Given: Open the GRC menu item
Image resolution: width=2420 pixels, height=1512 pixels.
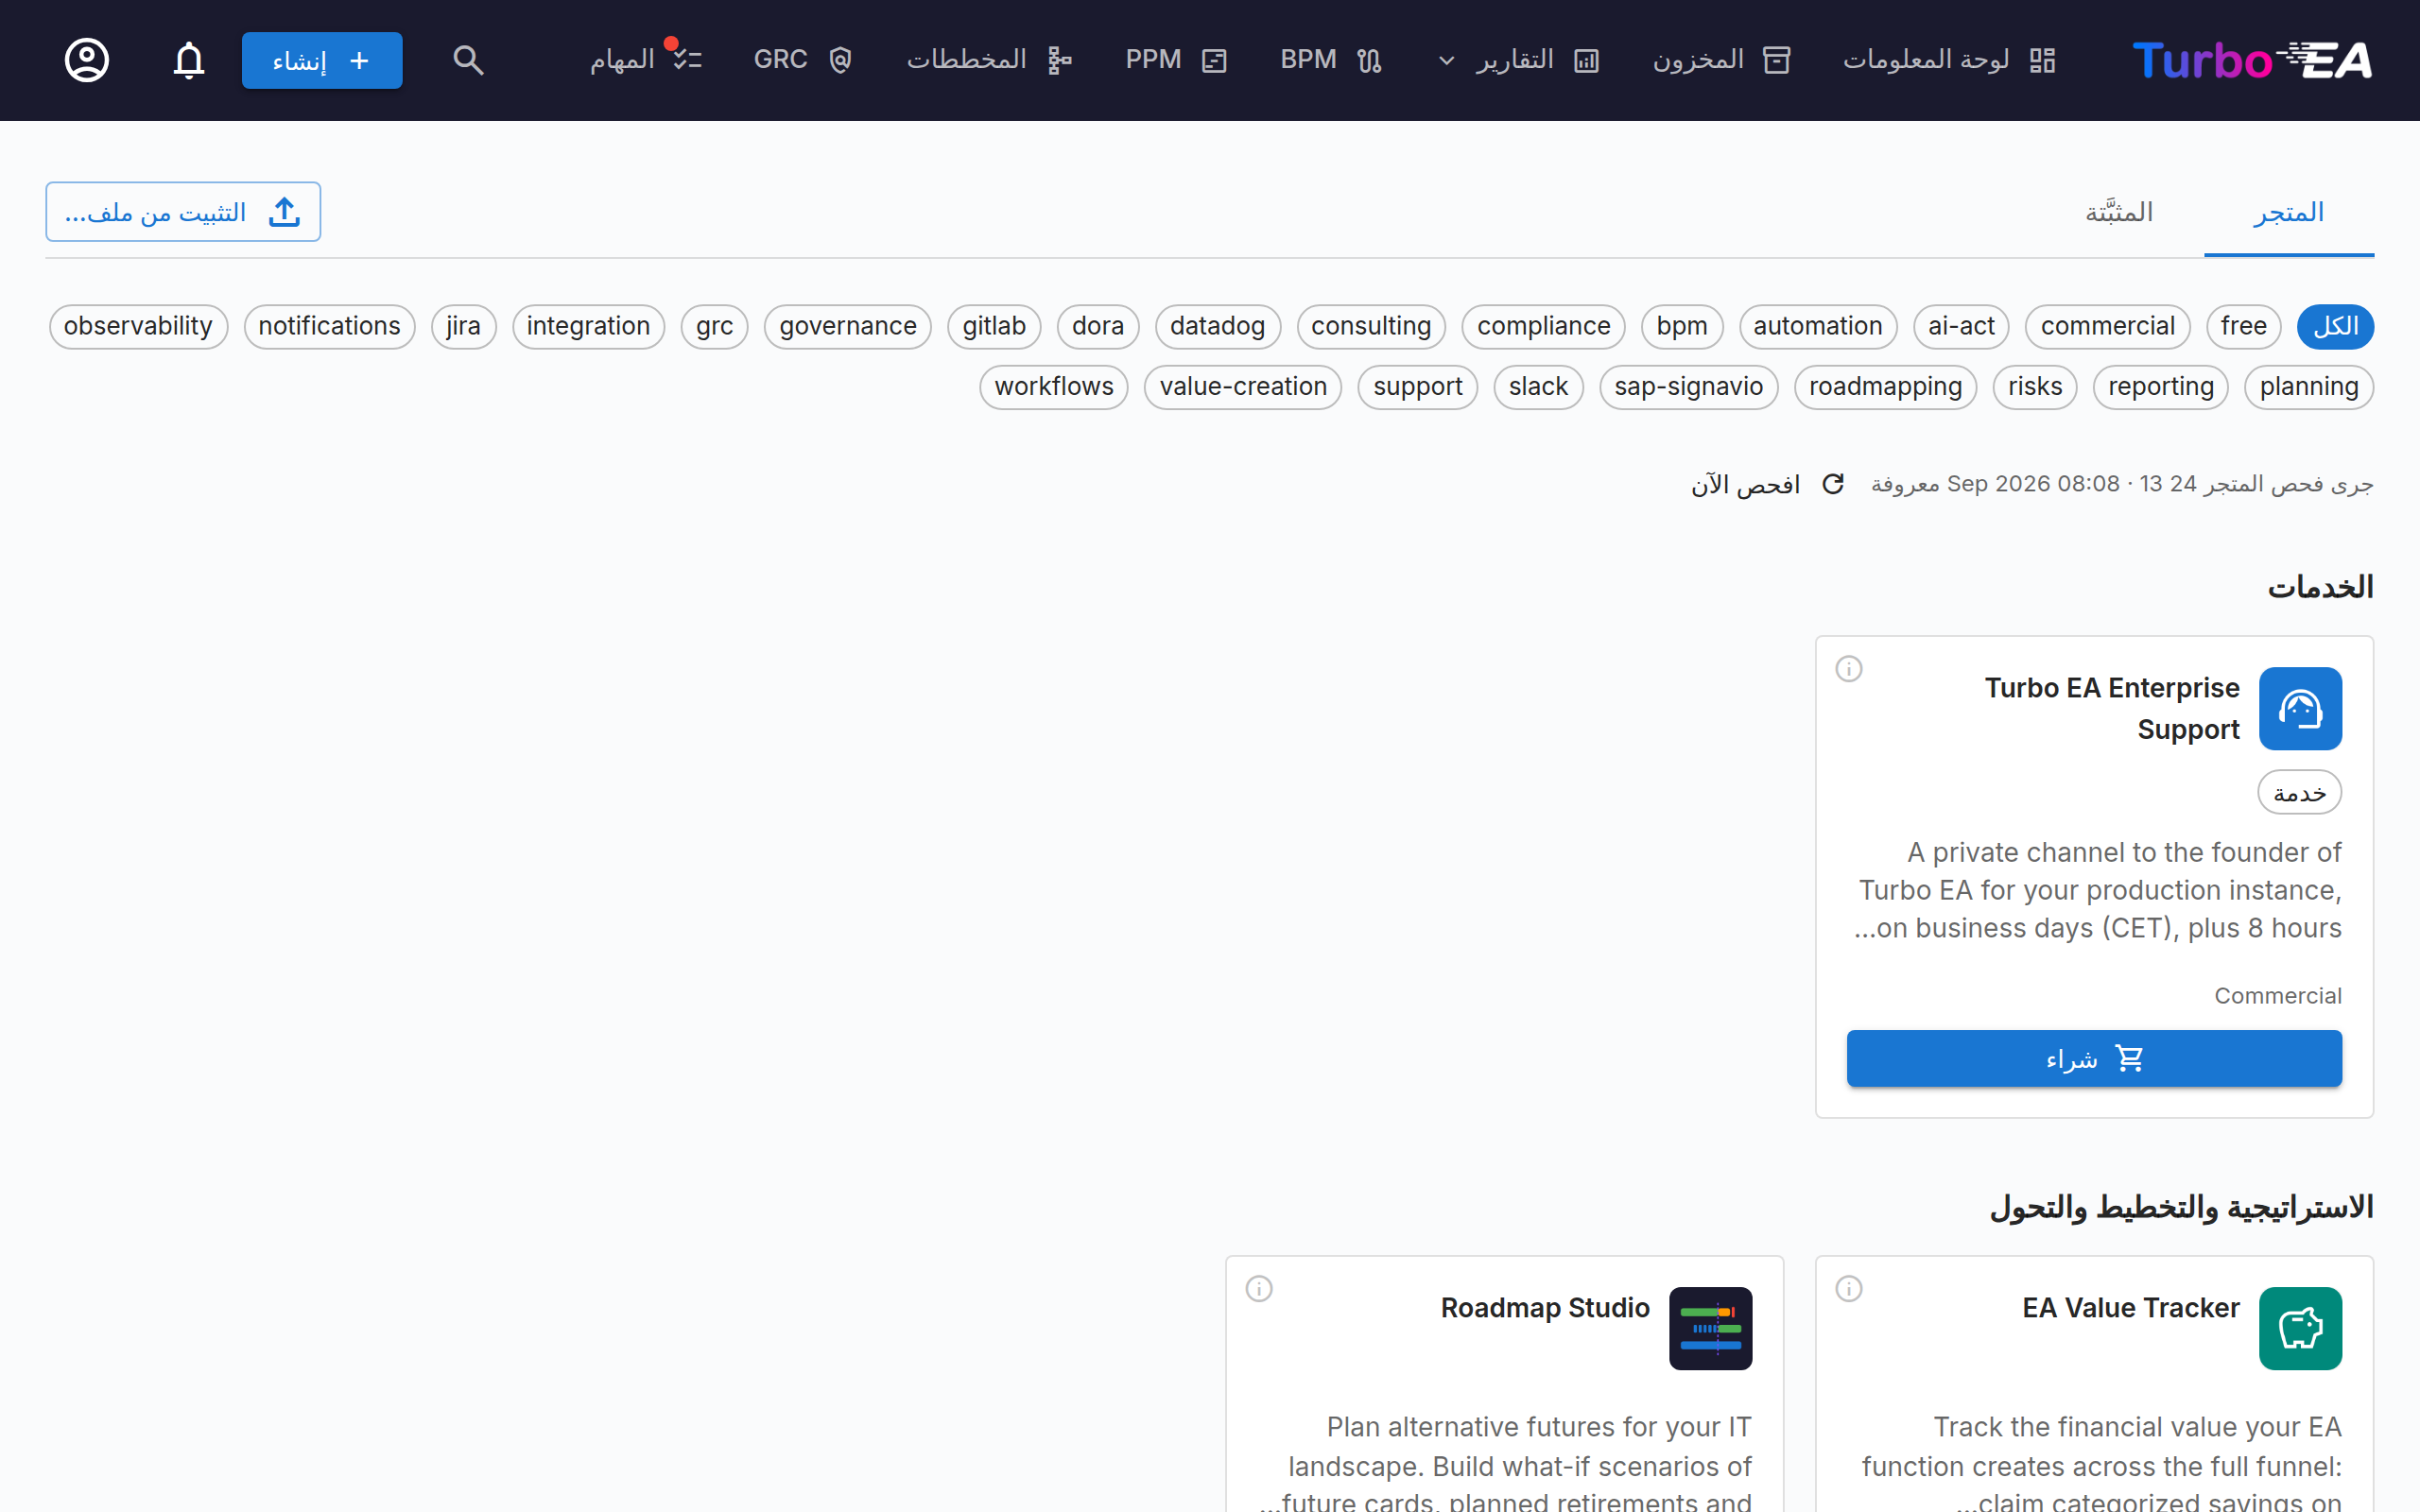Looking at the screenshot, I should 803,60.
